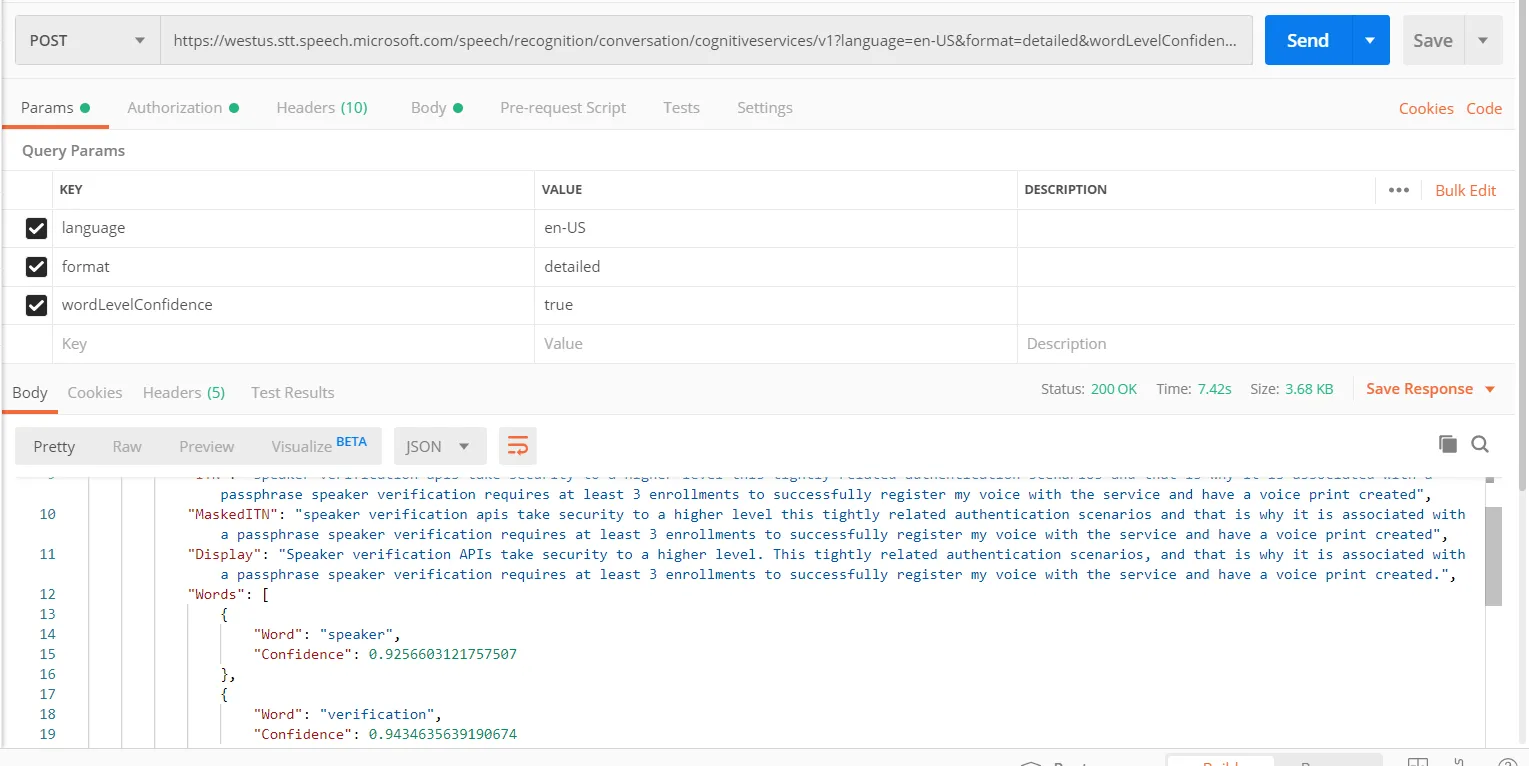The image size is (1529, 766).
Task: Open the Visualize BETA view
Action: point(319,445)
